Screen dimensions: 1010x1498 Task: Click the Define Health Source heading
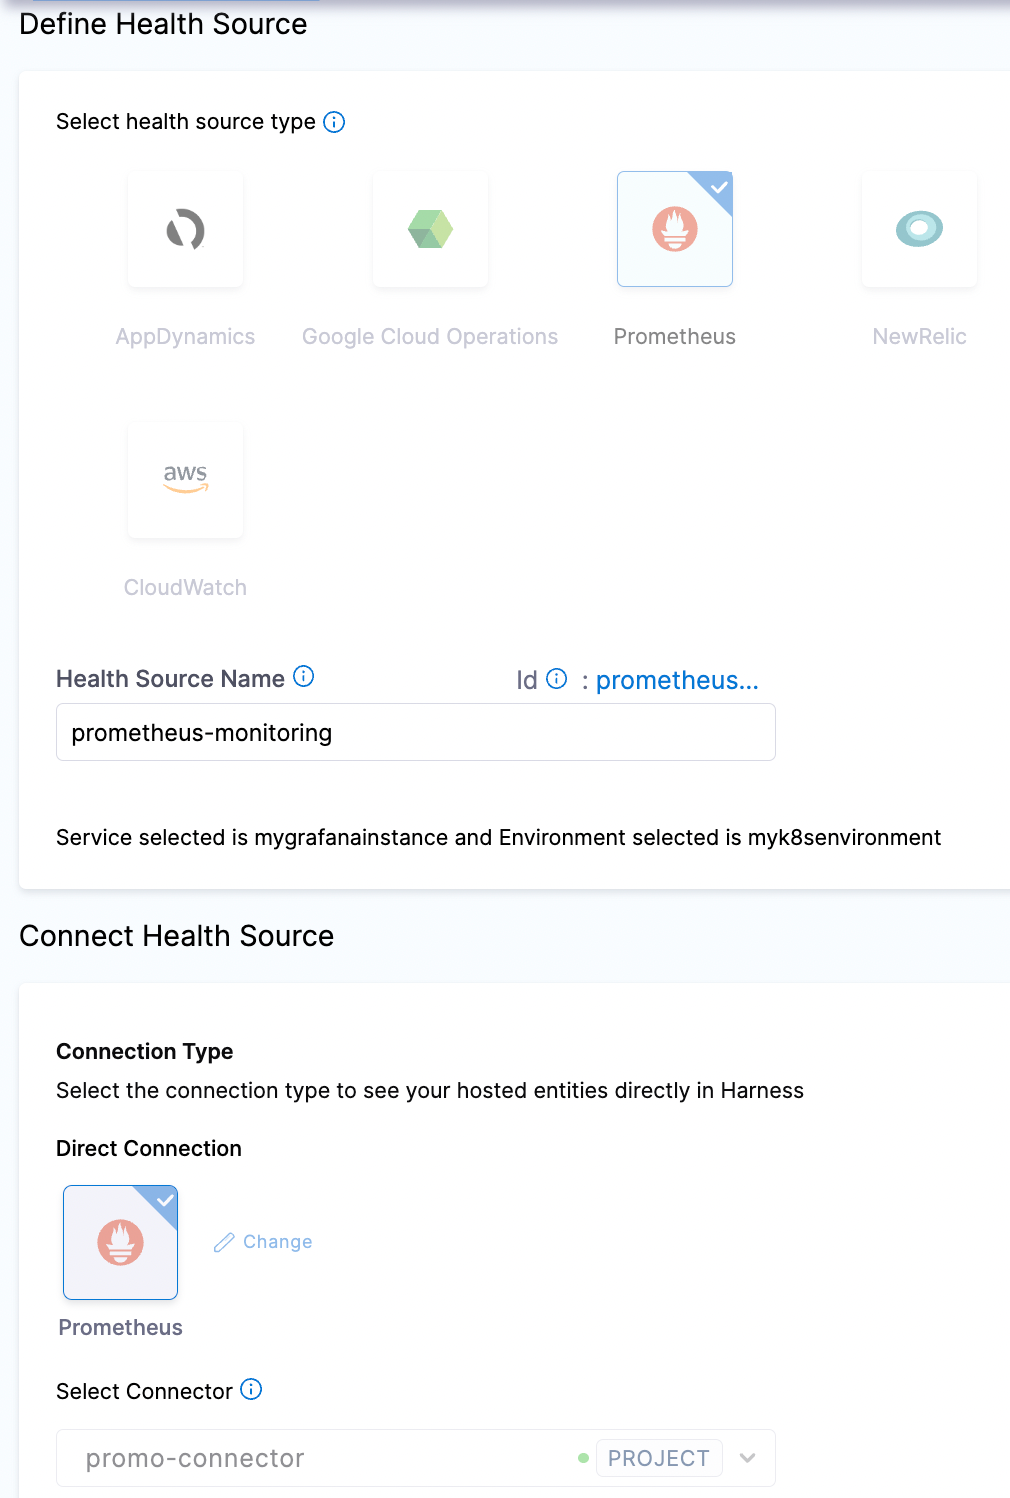point(163,24)
